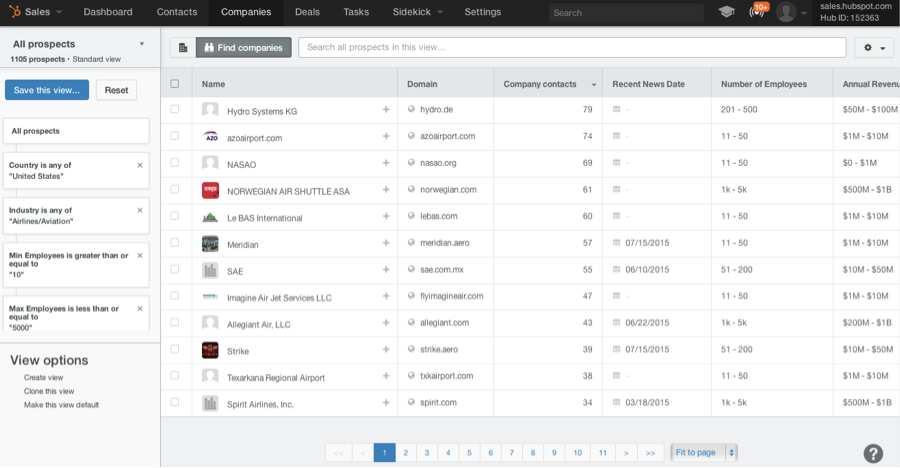This screenshot has width=900, height=468.
Task: Open the Academy graduation cap icon
Action: 726,11
